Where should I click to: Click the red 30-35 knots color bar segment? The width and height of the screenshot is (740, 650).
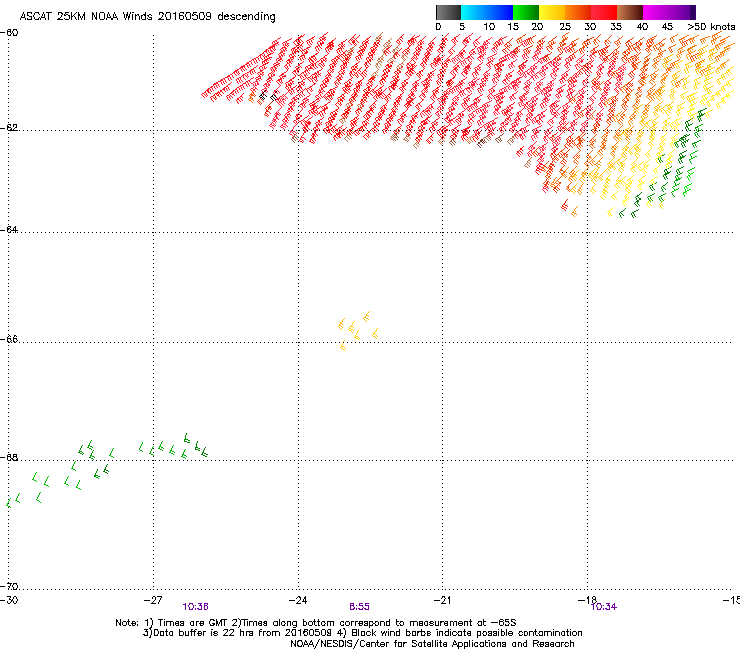click(604, 12)
